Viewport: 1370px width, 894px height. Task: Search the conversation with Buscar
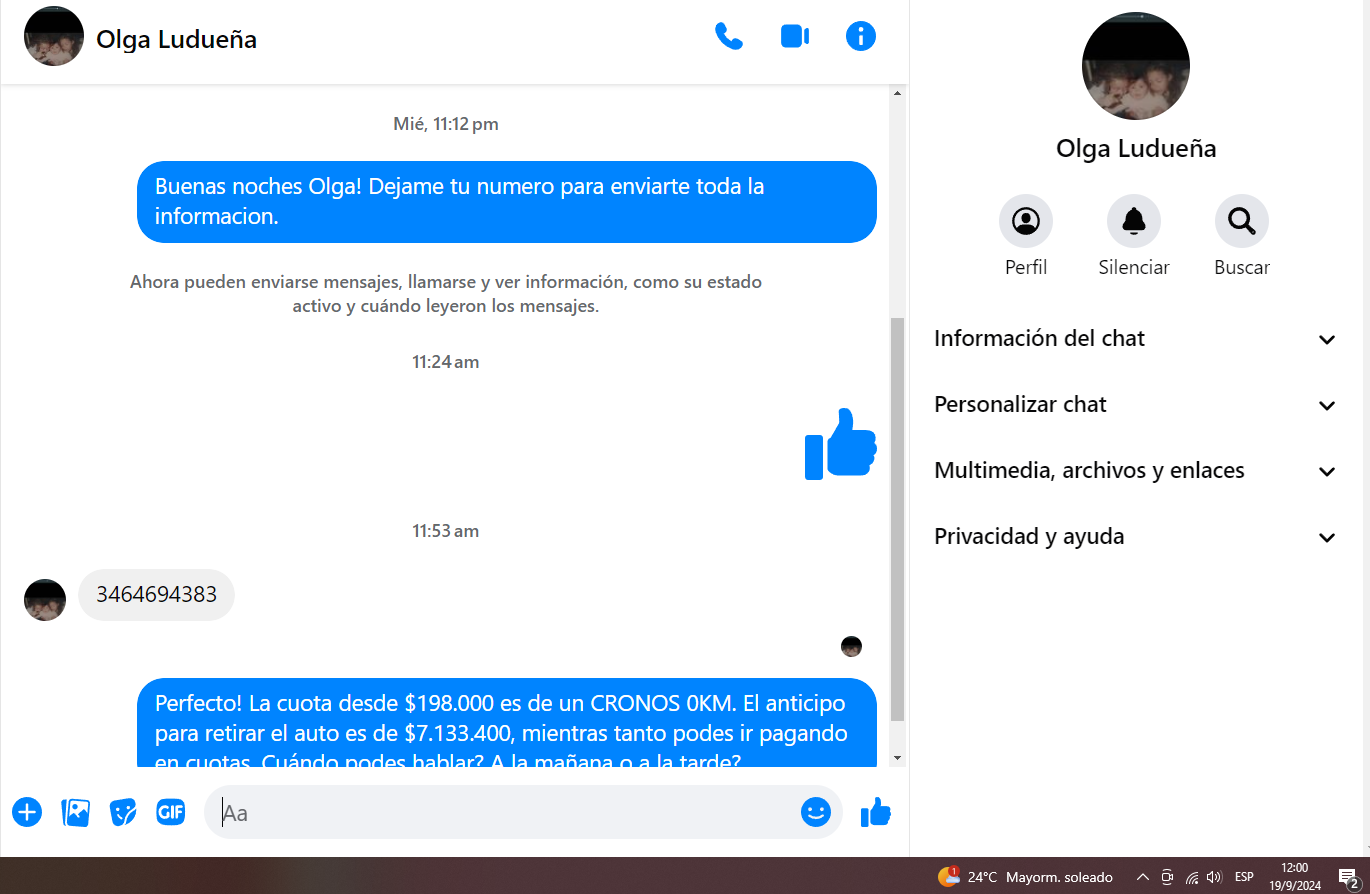(1241, 221)
